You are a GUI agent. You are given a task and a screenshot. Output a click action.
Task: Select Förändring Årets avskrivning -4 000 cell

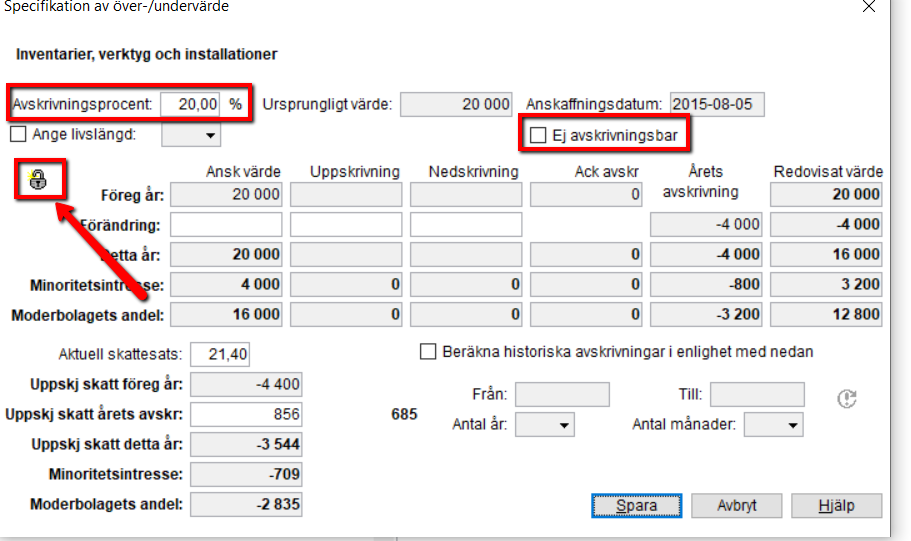tap(706, 224)
